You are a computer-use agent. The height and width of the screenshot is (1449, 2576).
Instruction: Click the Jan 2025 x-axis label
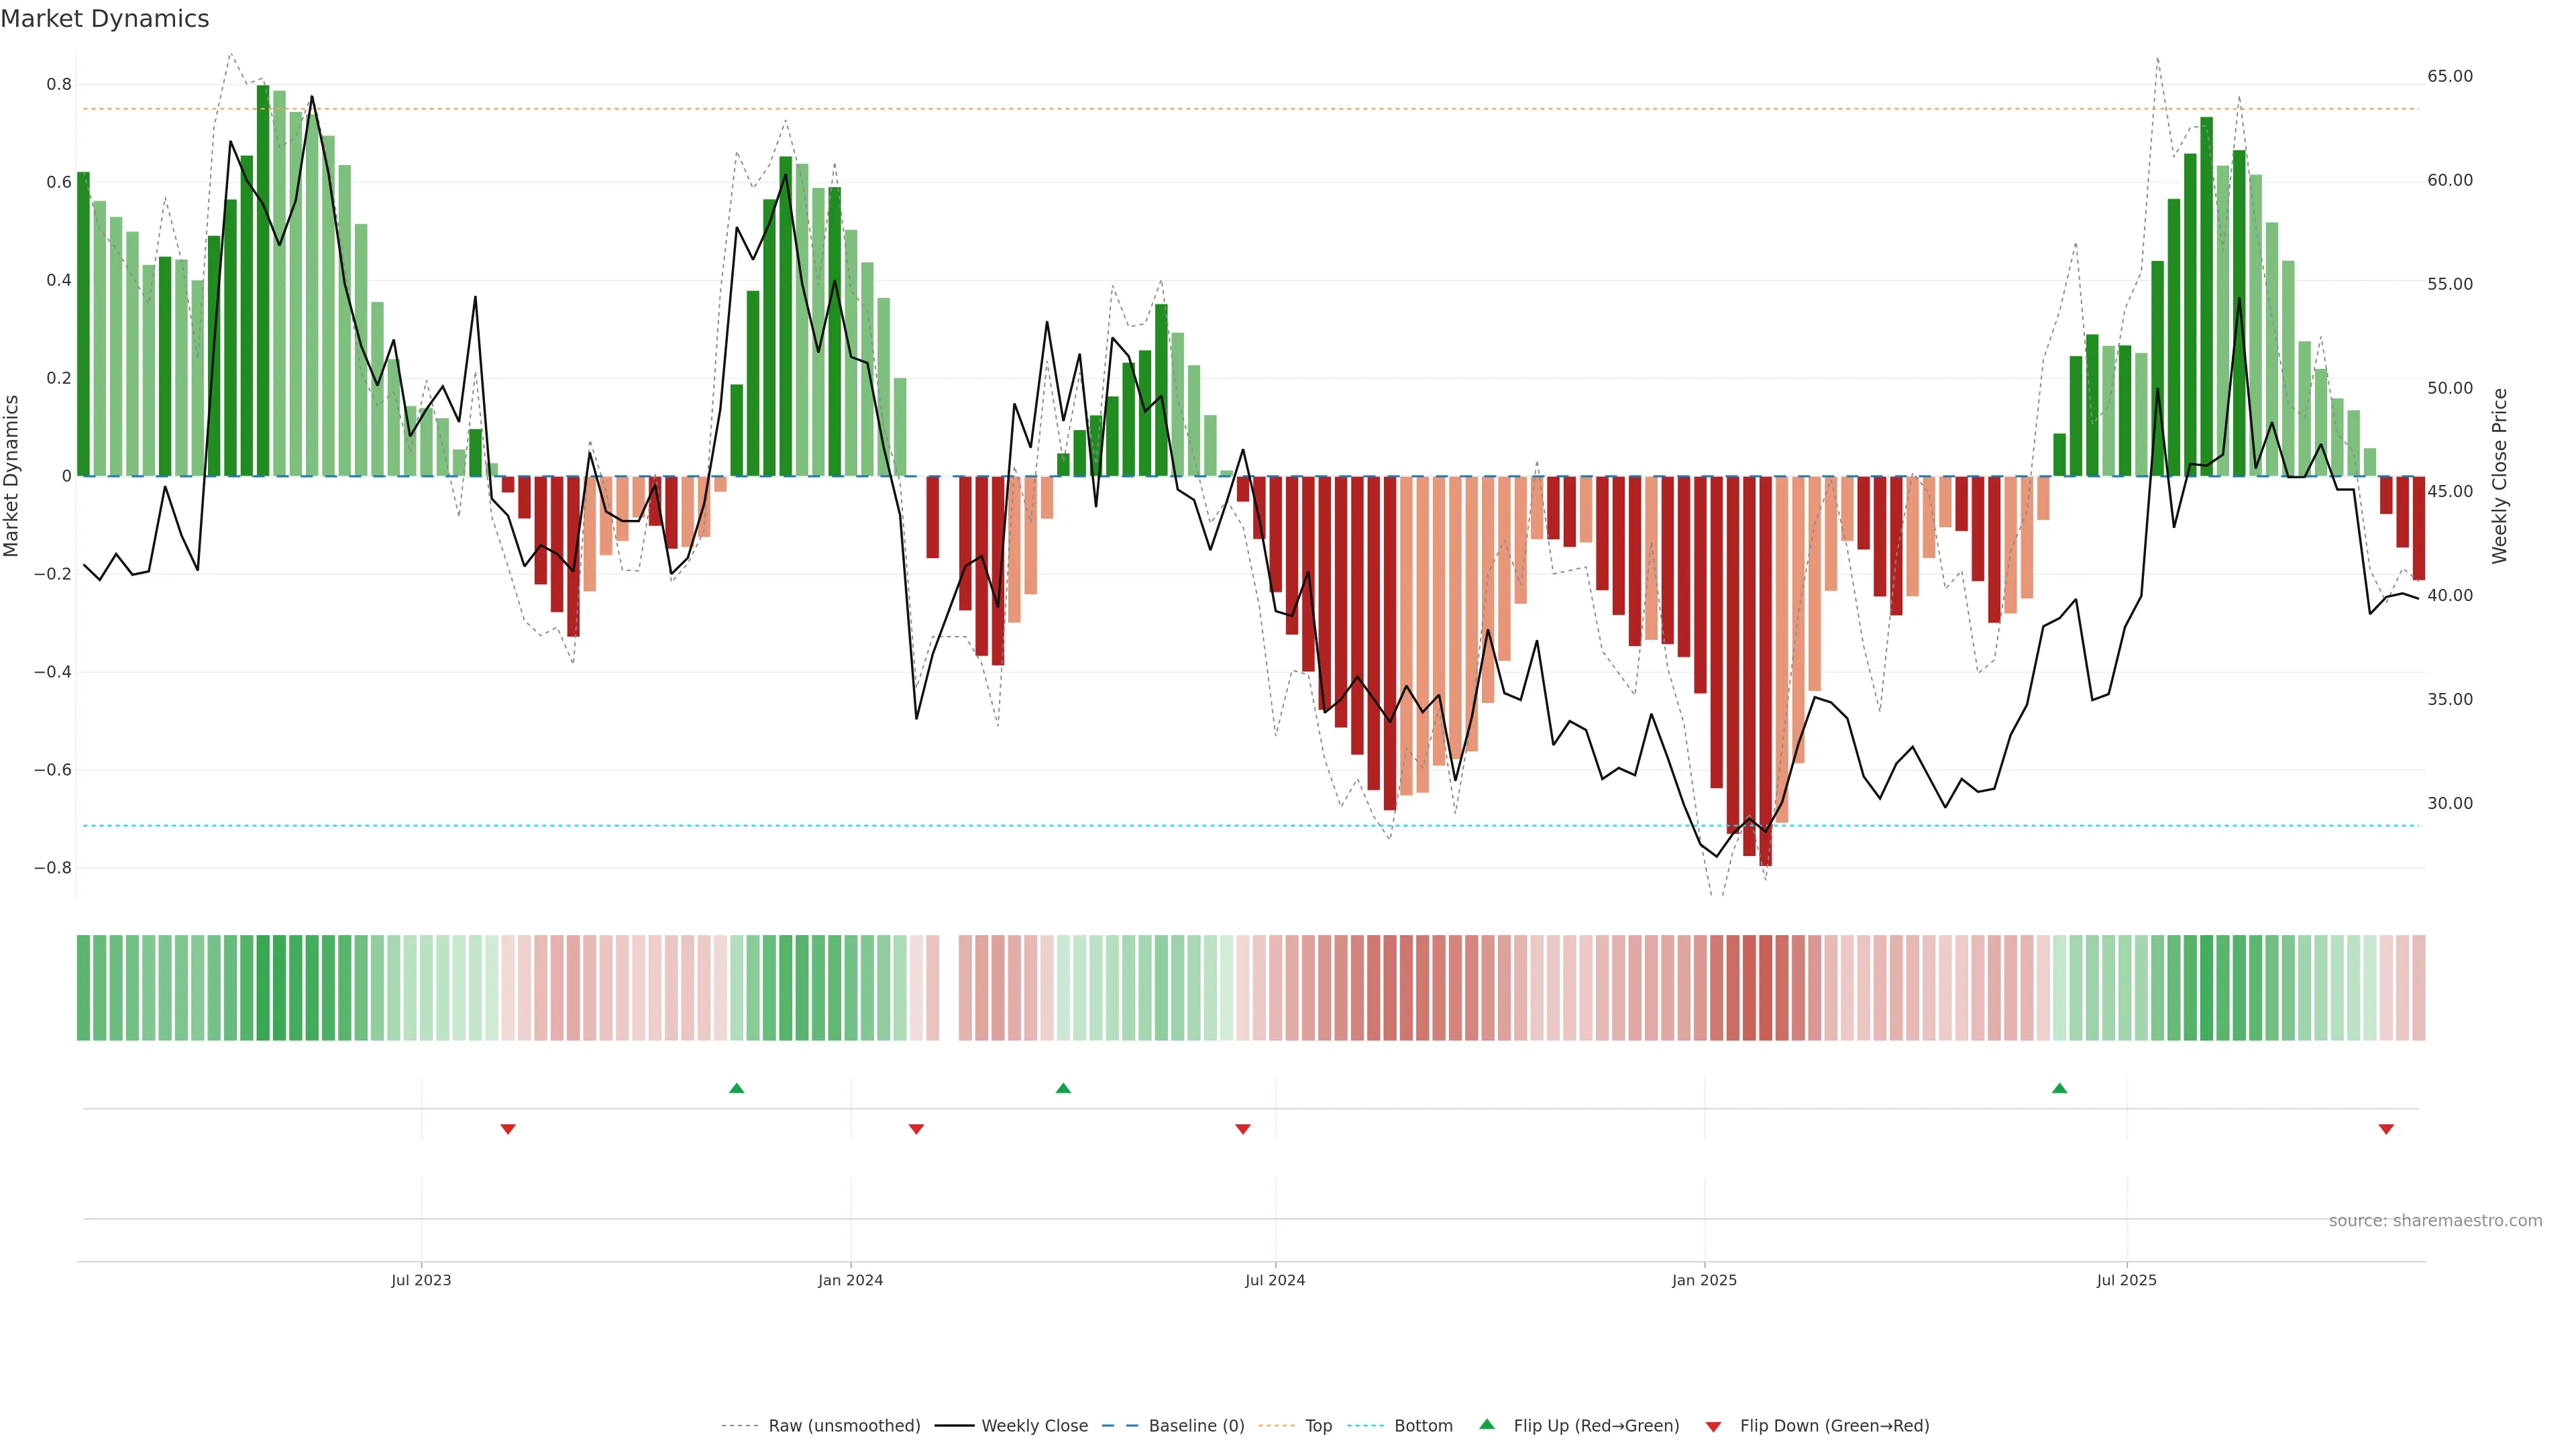tap(1704, 1280)
